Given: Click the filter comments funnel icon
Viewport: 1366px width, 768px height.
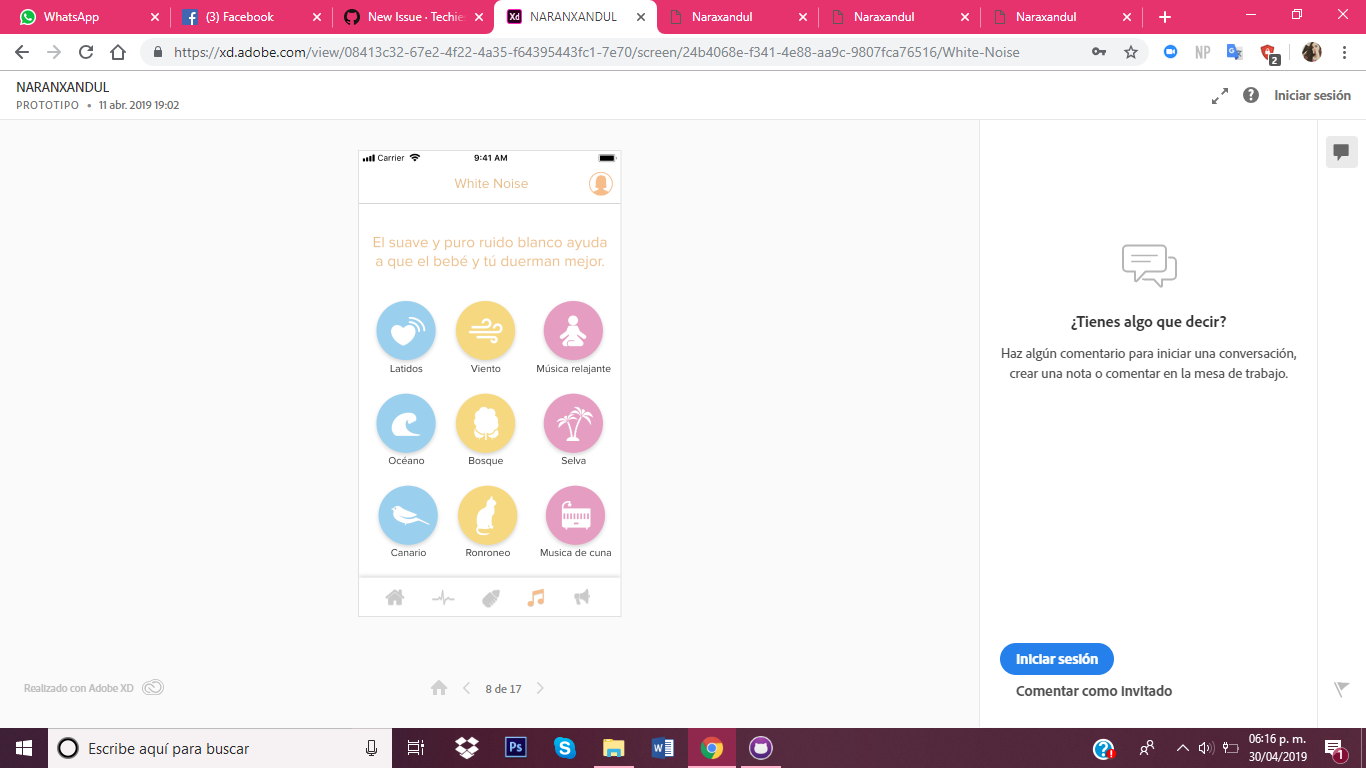Looking at the screenshot, I should [1342, 689].
